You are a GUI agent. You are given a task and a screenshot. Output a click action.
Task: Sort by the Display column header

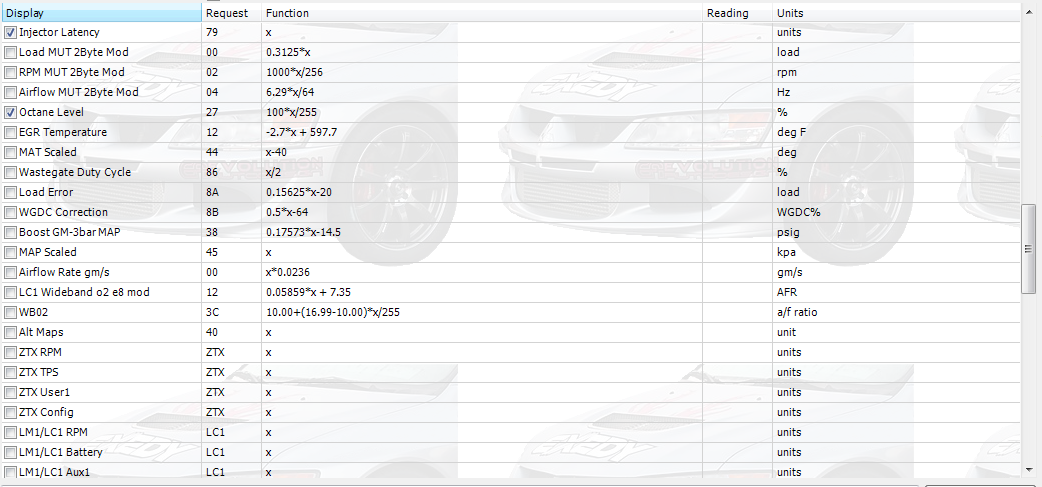100,13
